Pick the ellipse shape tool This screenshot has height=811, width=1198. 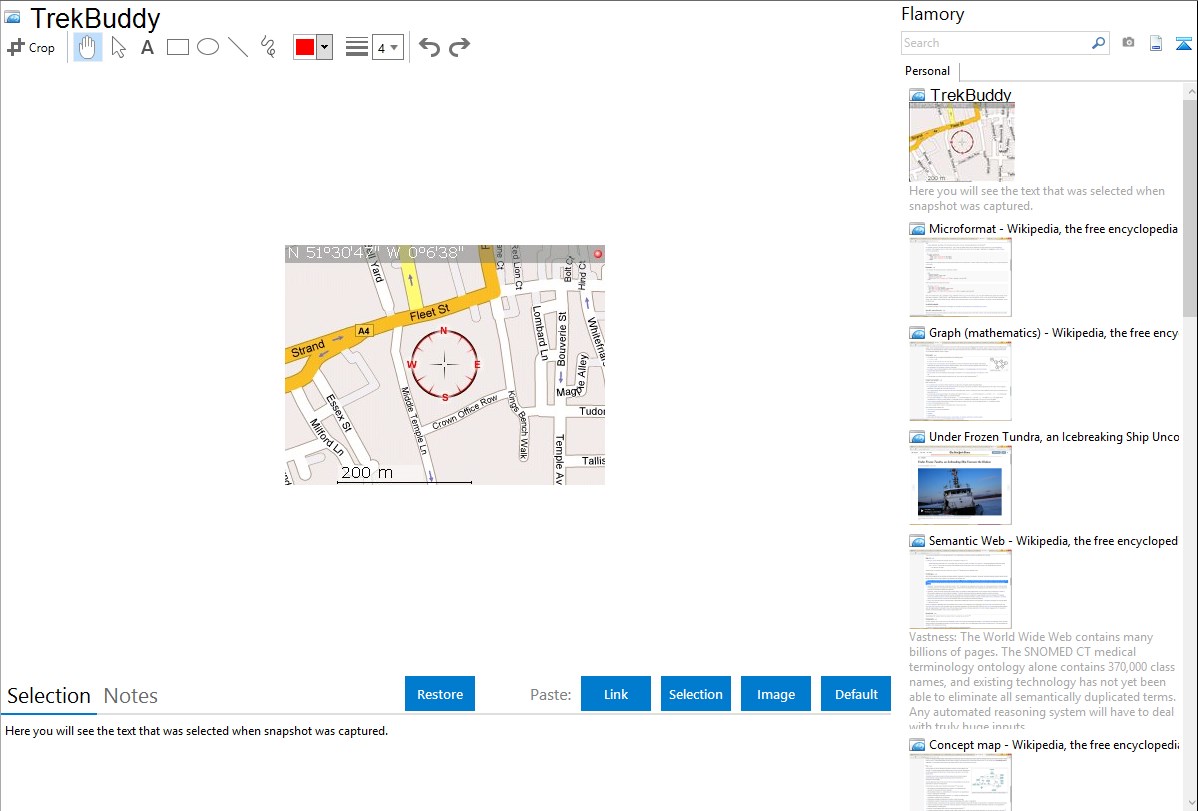208,47
